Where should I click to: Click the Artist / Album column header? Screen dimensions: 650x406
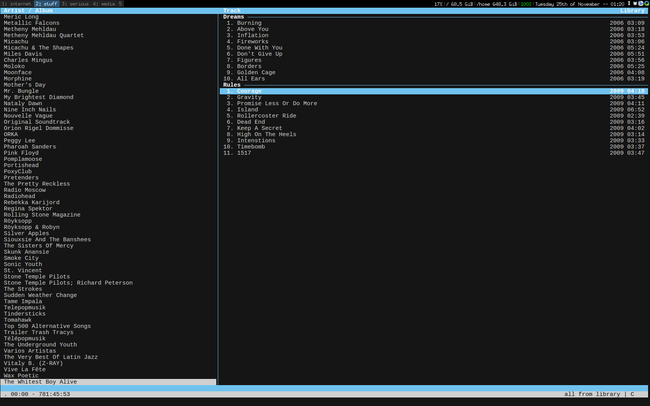click(28, 11)
